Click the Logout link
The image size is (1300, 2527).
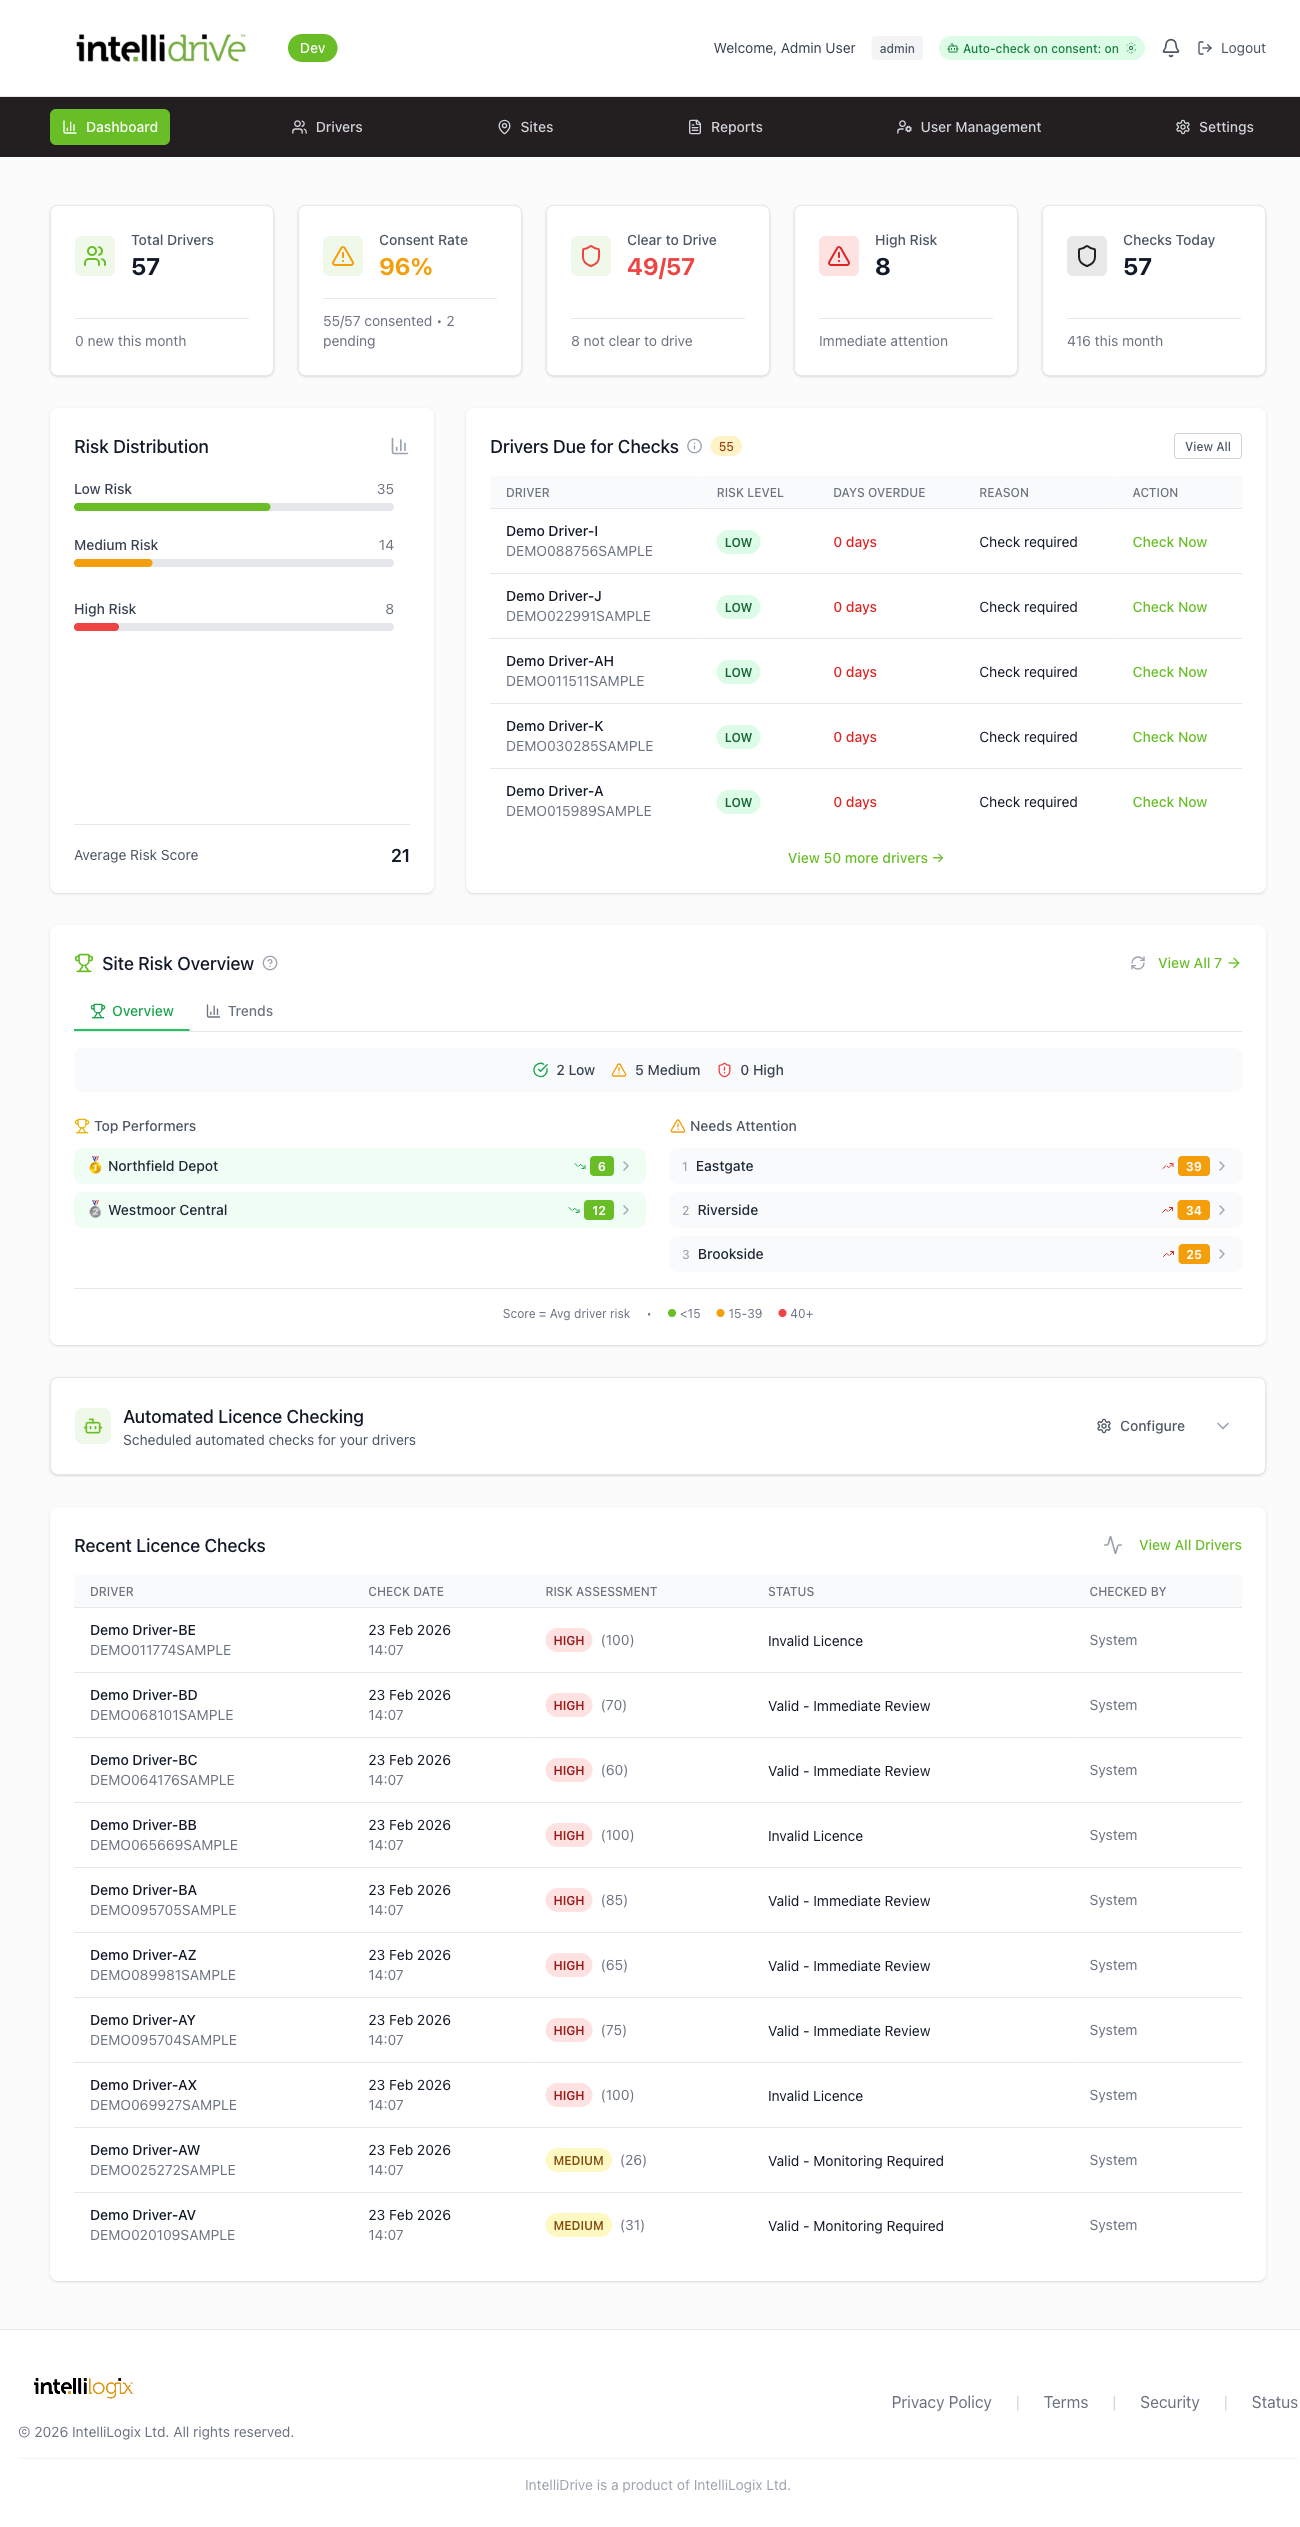[x=1232, y=48]
